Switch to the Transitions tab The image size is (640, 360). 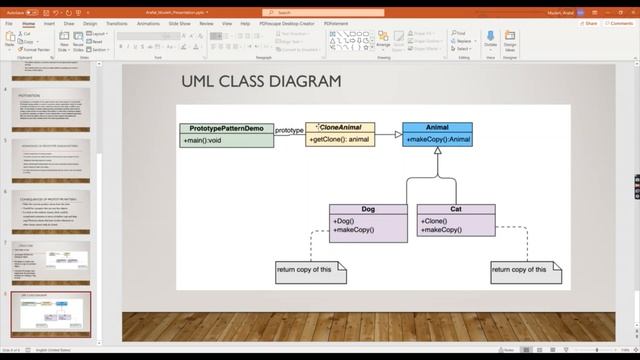pyautogui.click(x=117, y=24)
